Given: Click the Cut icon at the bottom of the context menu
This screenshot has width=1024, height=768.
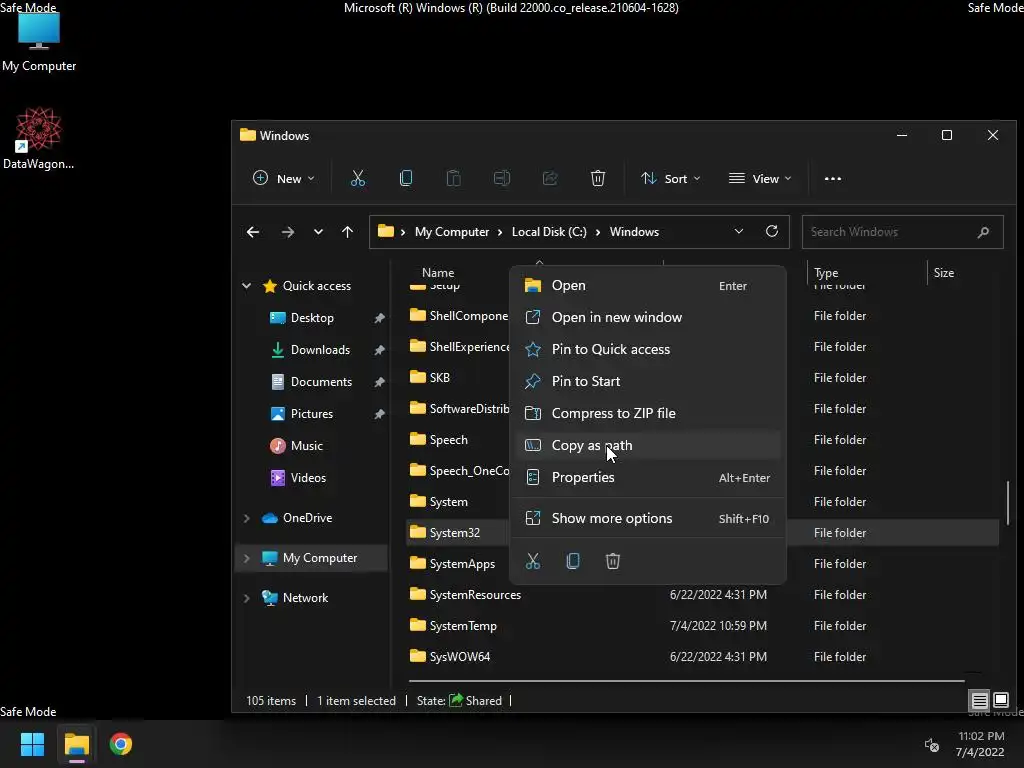Looking at the screenshot, I should [x=533, y=561].
